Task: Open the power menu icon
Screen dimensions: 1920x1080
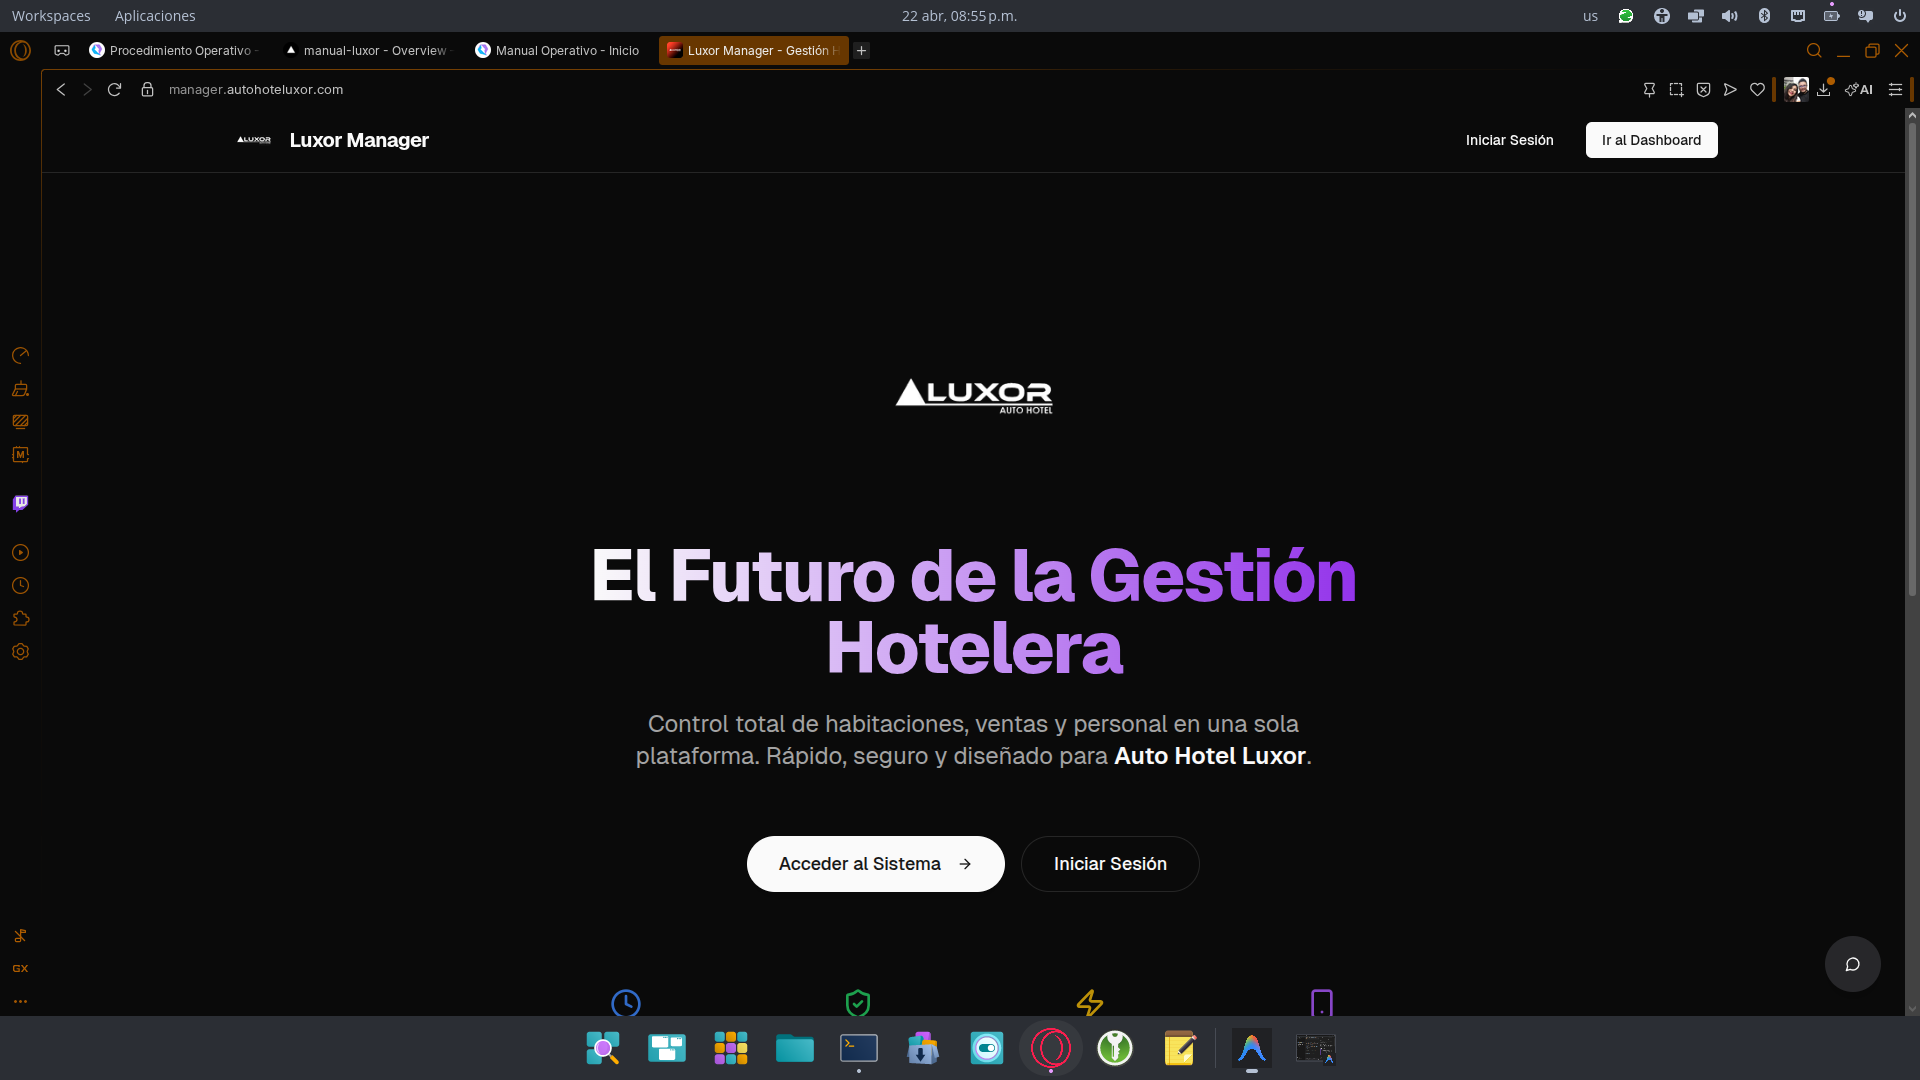Action: (x=1900, y=16)
